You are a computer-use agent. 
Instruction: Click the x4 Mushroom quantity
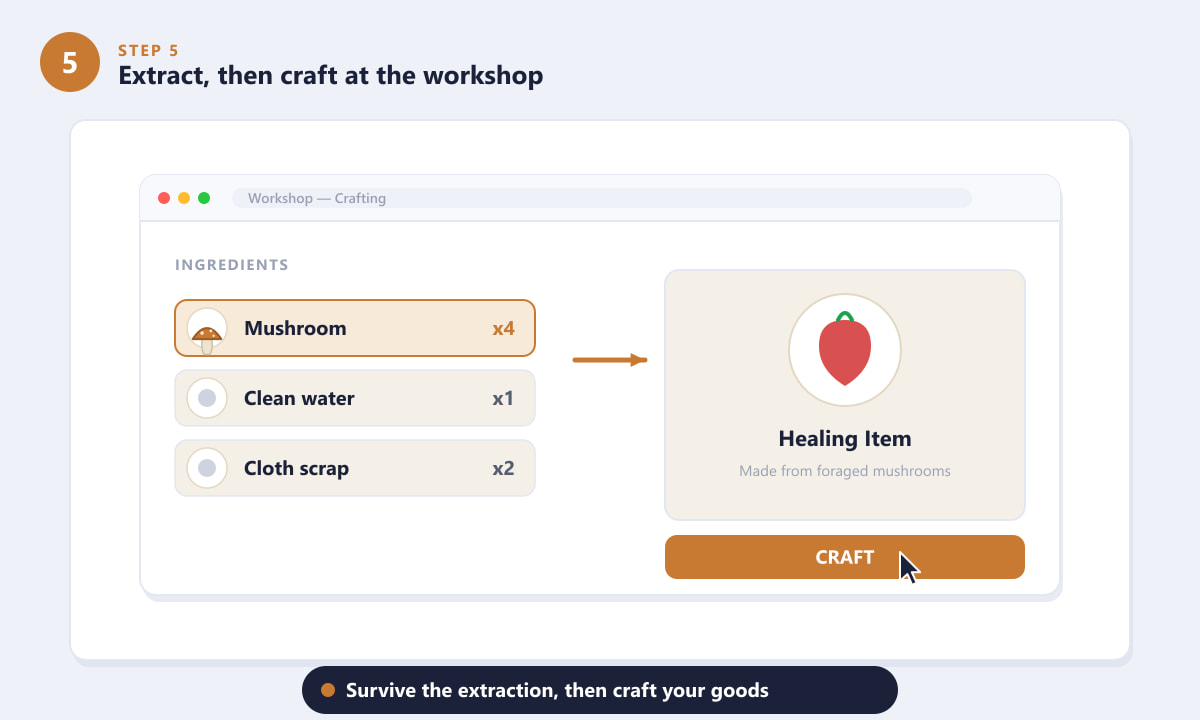(x=503, y=328)
